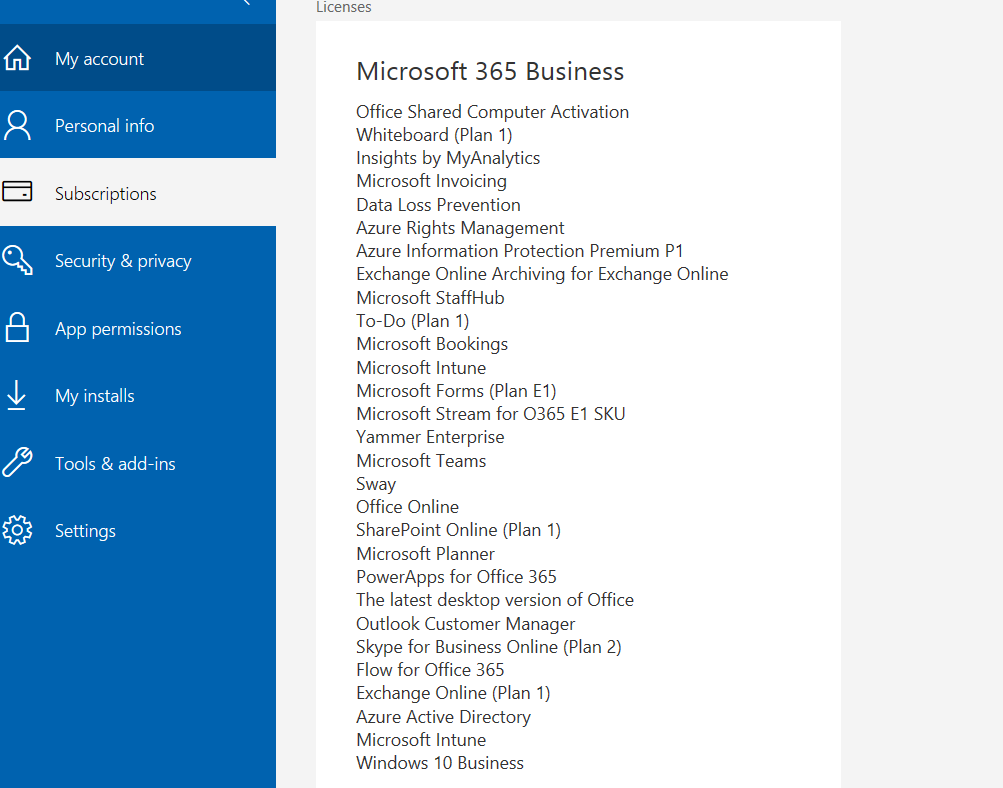Open the My account menu item
This screenshot has width=1003, height=788.
[x=138, y=58]
